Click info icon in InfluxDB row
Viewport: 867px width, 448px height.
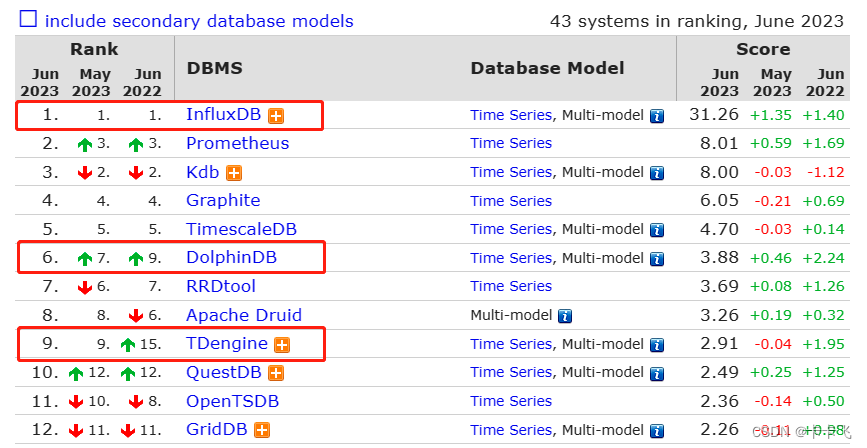tap(657, 116)
